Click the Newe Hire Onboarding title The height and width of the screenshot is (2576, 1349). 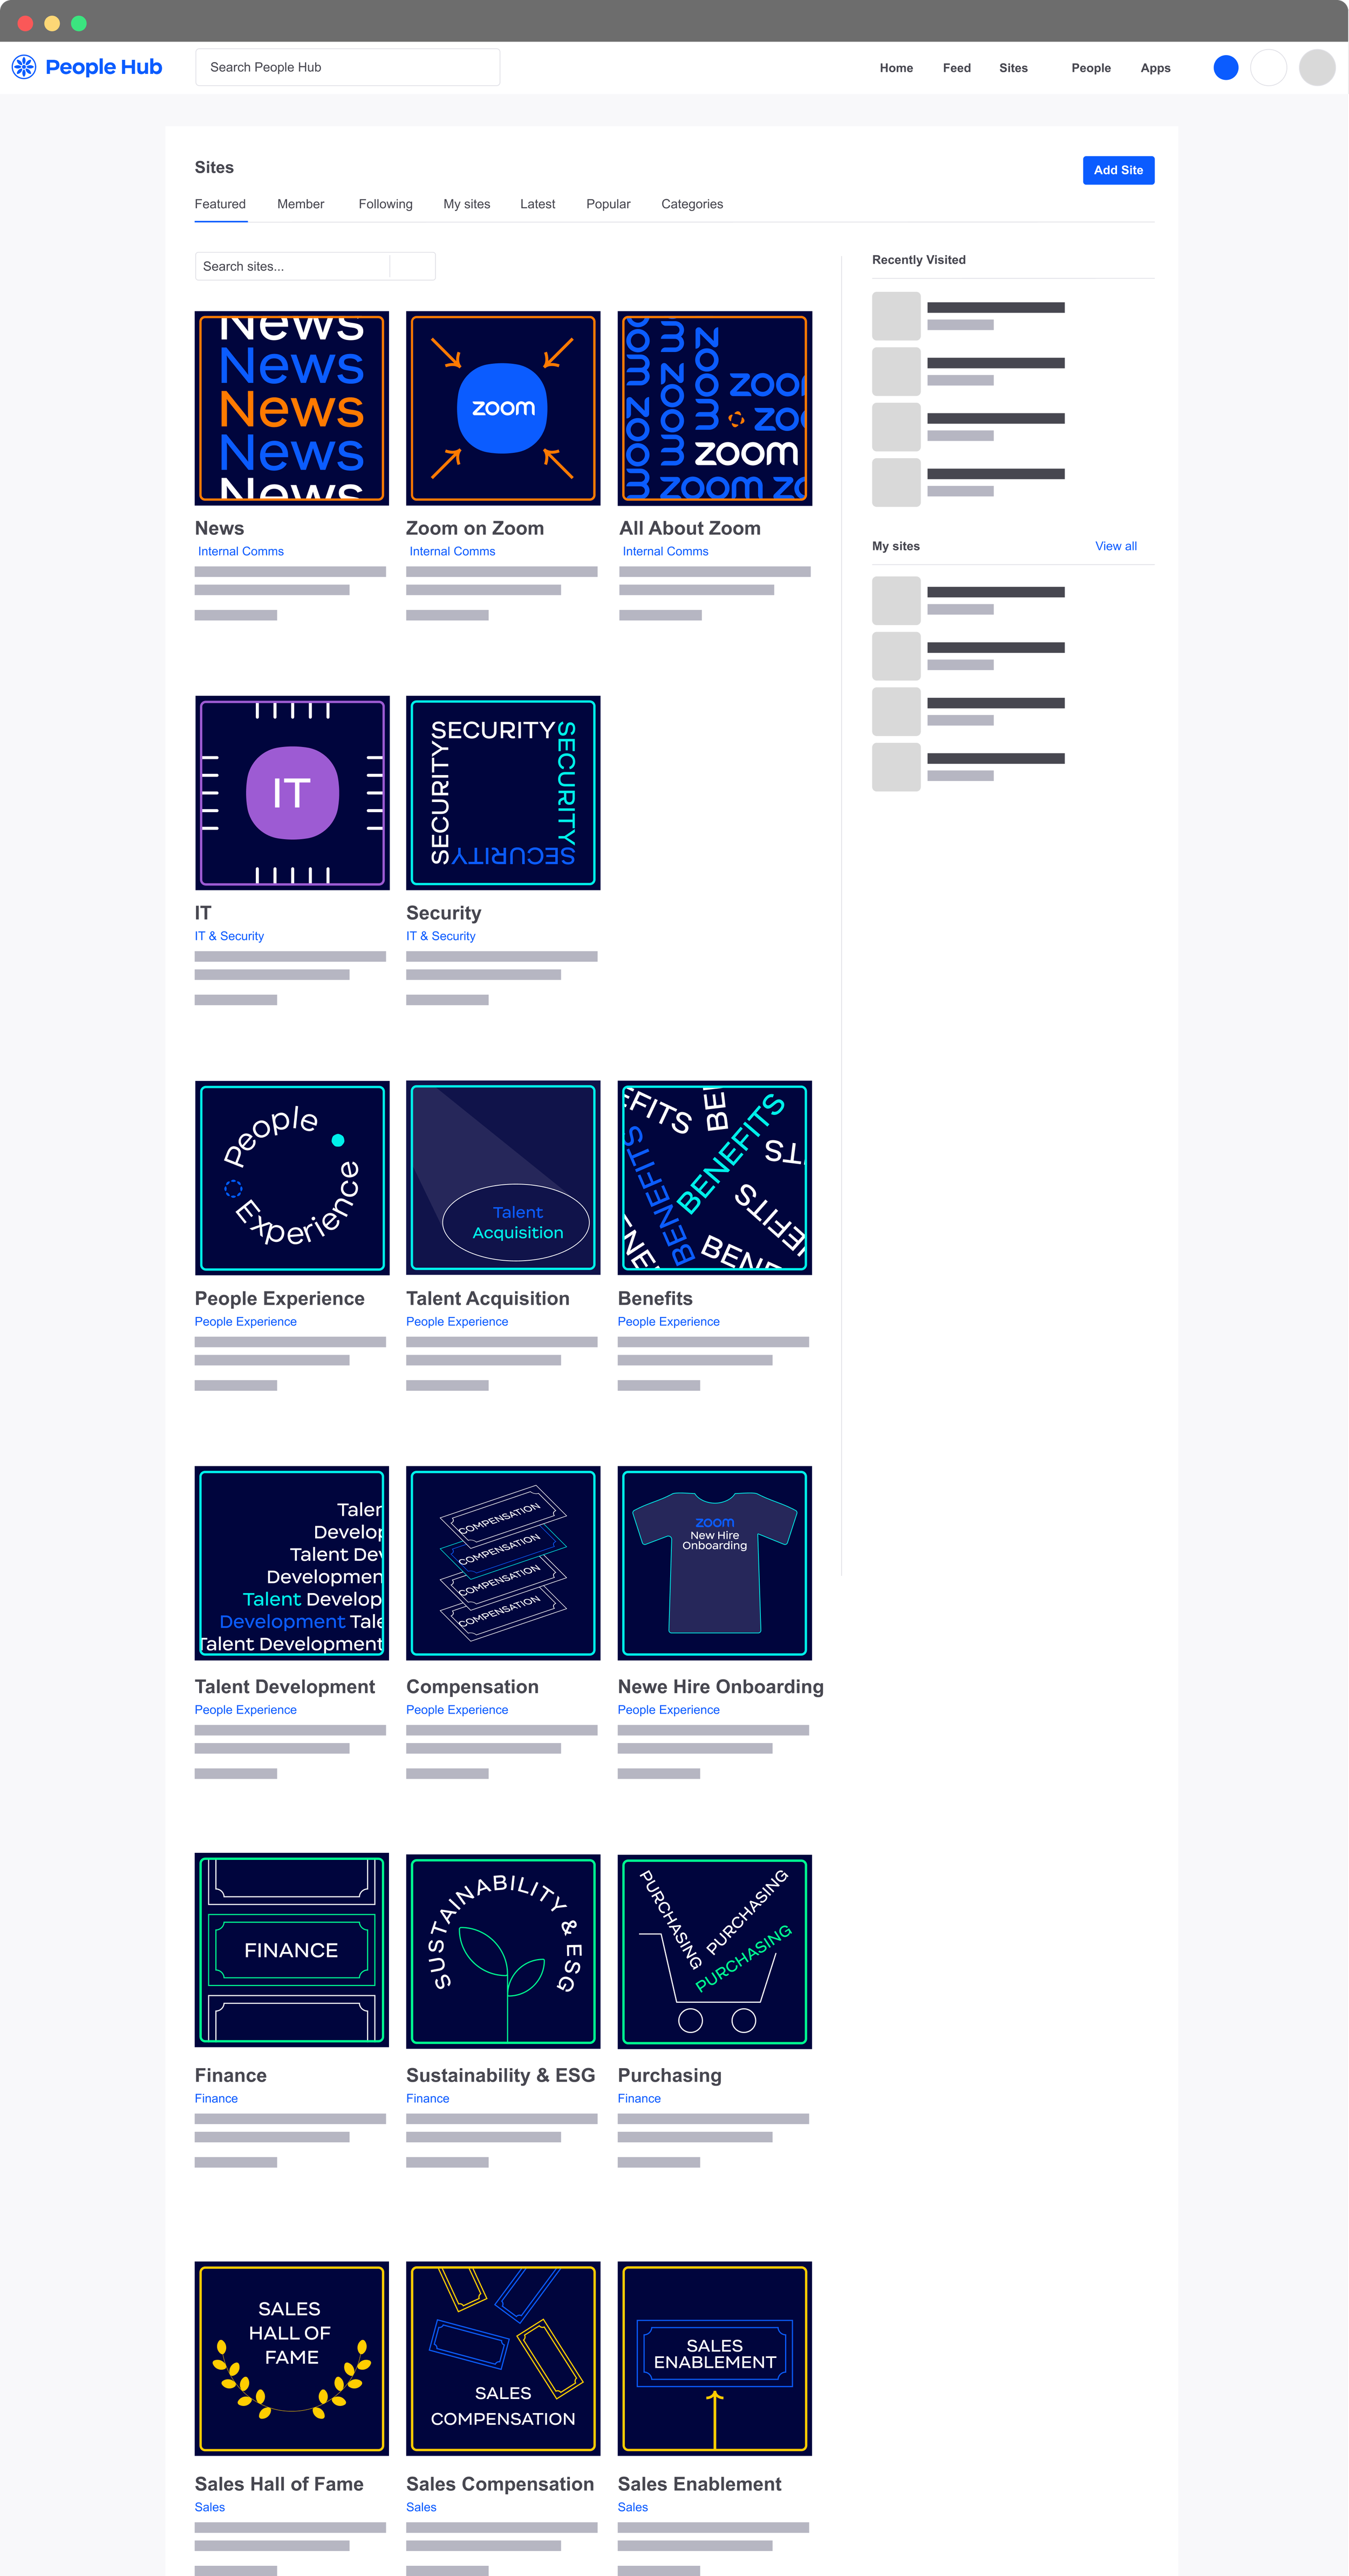click(x=721, y=1687)
